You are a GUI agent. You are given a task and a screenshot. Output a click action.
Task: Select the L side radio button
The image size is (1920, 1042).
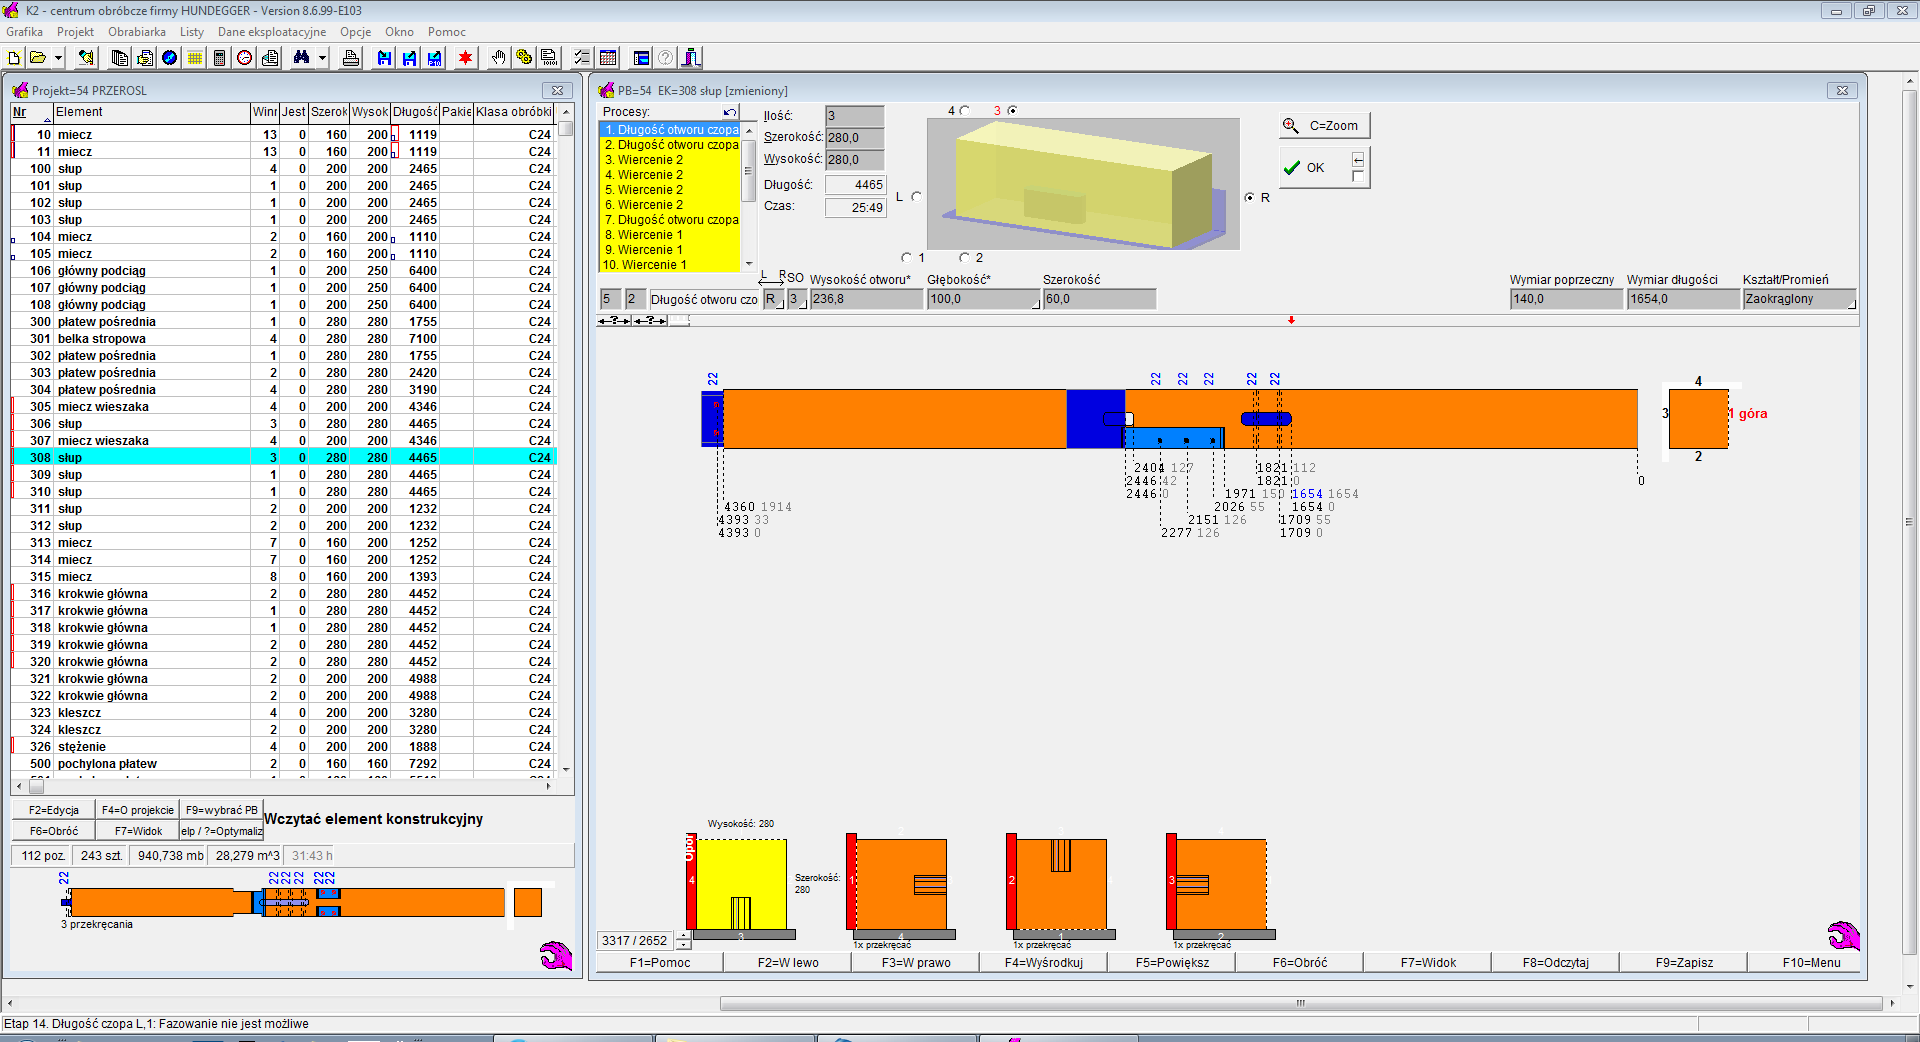(916, 197)
